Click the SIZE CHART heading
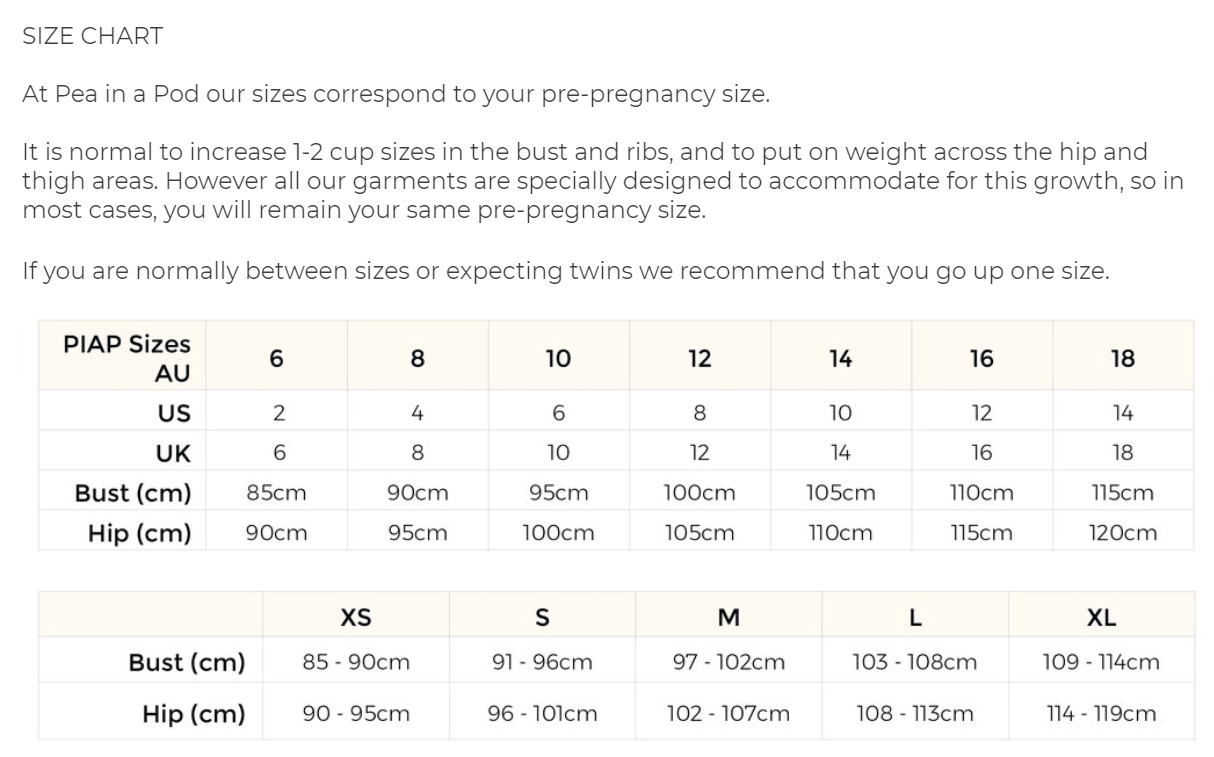This screenshot has height=757, width=1214. point(92,37)
